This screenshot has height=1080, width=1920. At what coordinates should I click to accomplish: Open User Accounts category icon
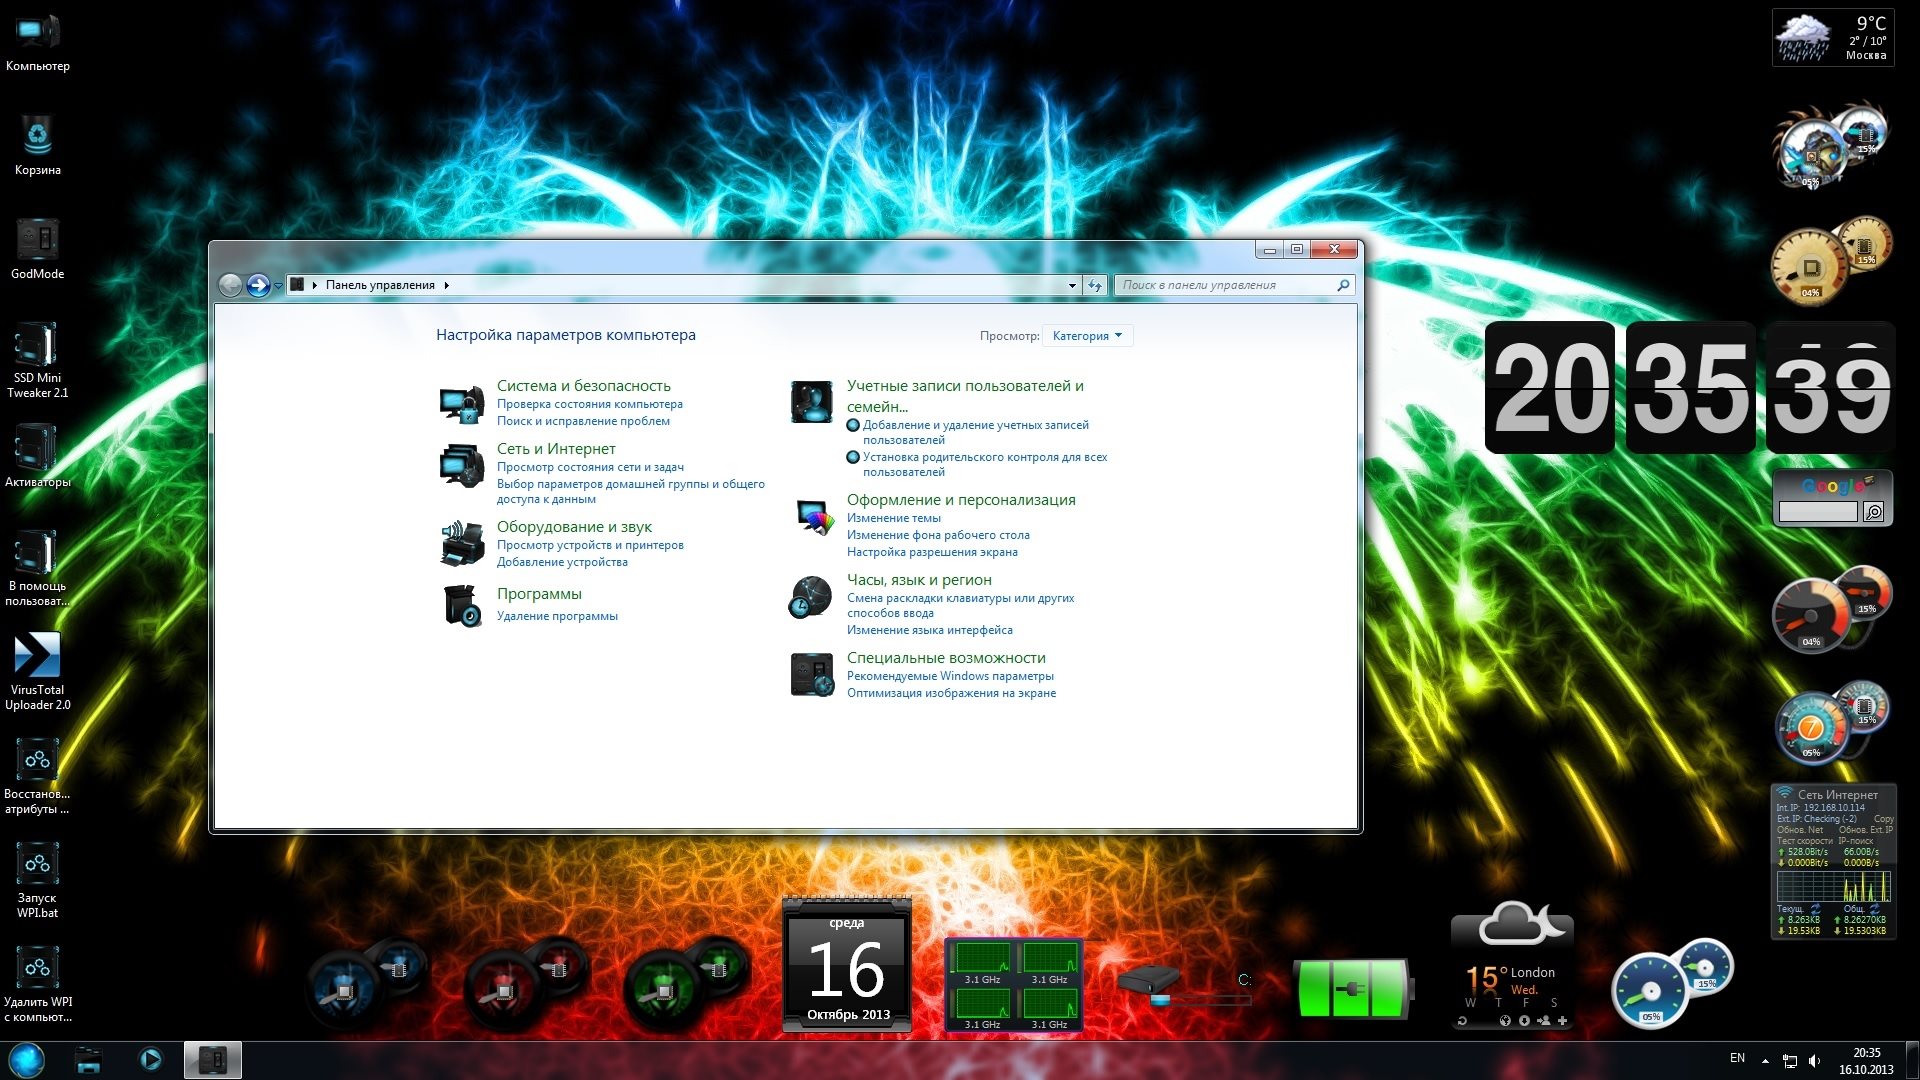(811, 403)
